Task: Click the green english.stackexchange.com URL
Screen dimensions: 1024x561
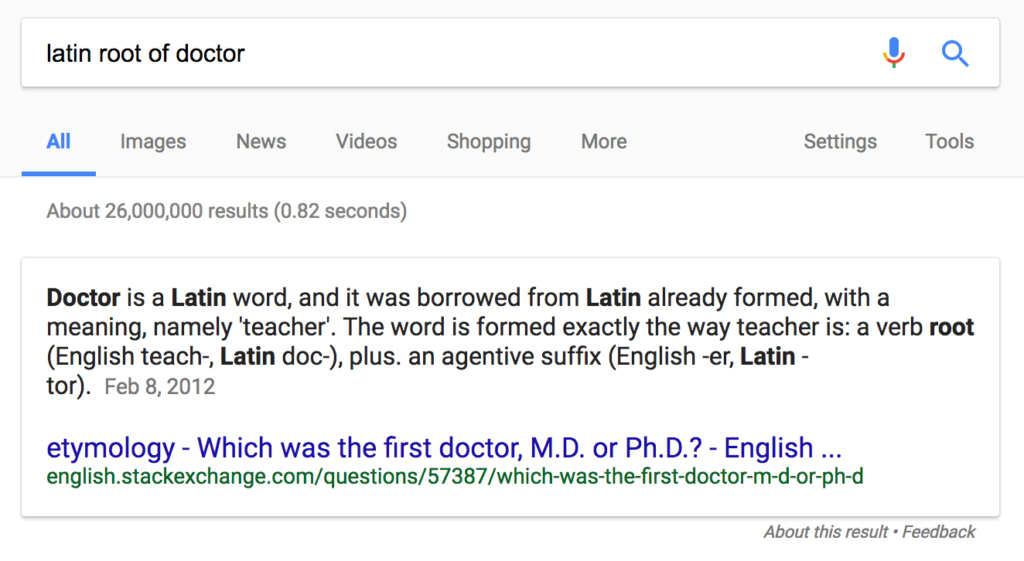Action: (455, 476)
